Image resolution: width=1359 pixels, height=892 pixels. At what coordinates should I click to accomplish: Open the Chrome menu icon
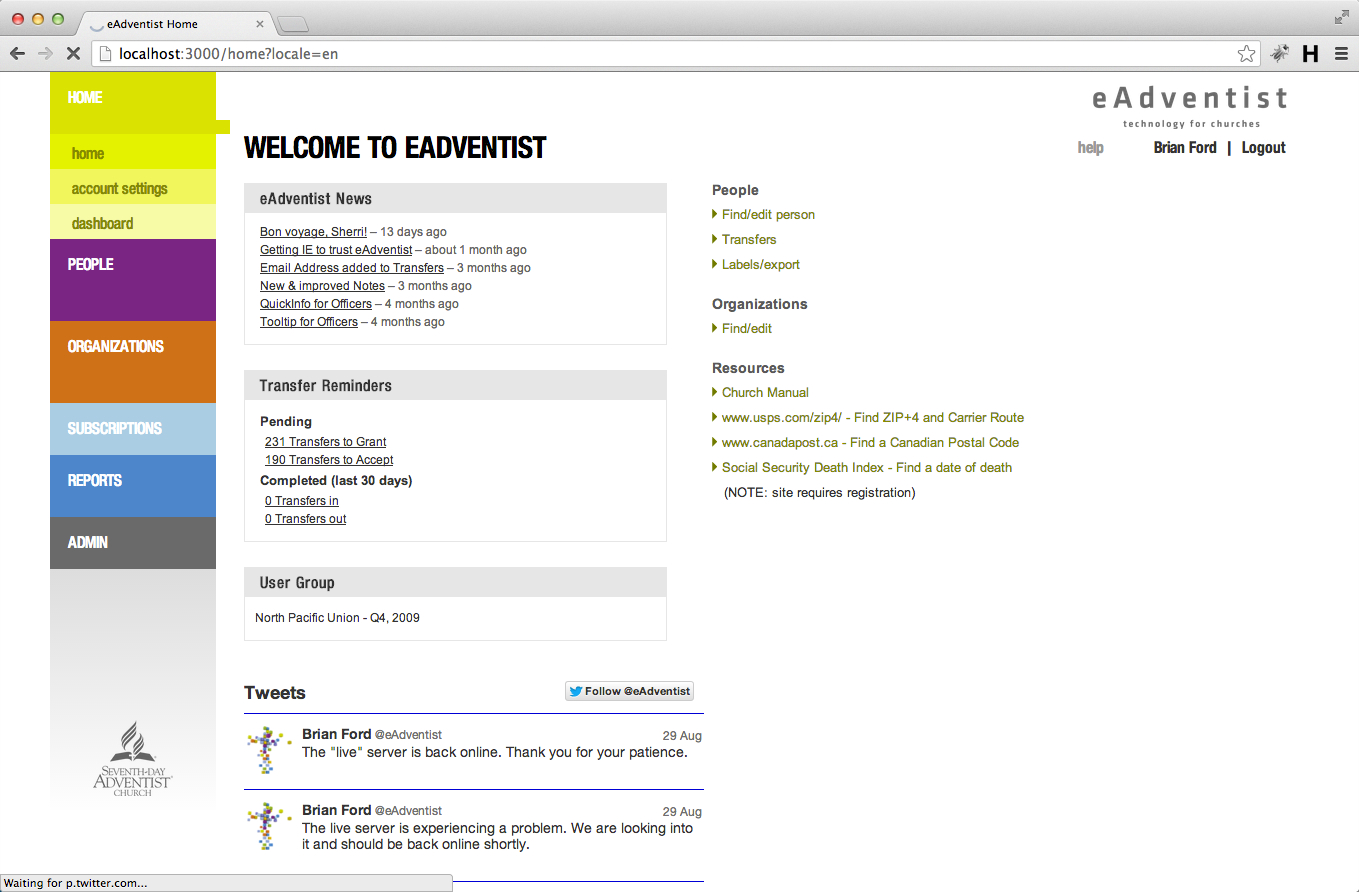point(1341,54)
